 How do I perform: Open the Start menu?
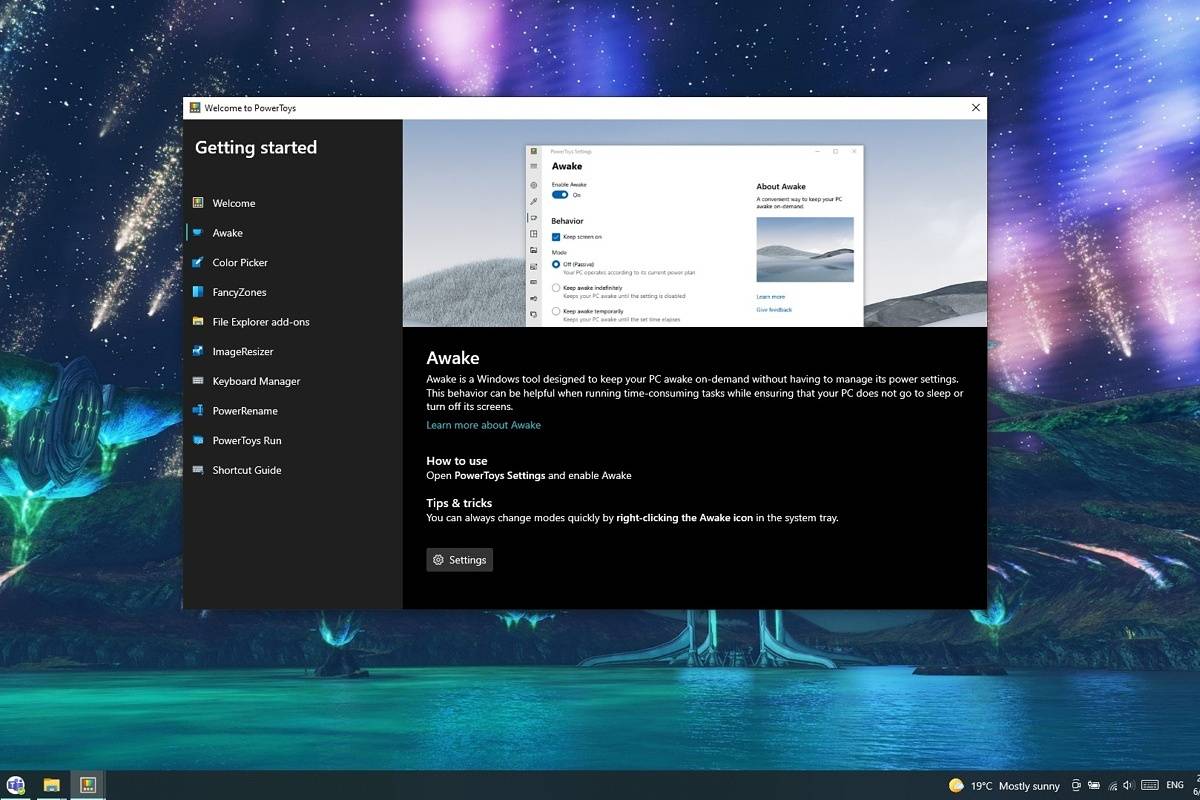coord(15,785)
